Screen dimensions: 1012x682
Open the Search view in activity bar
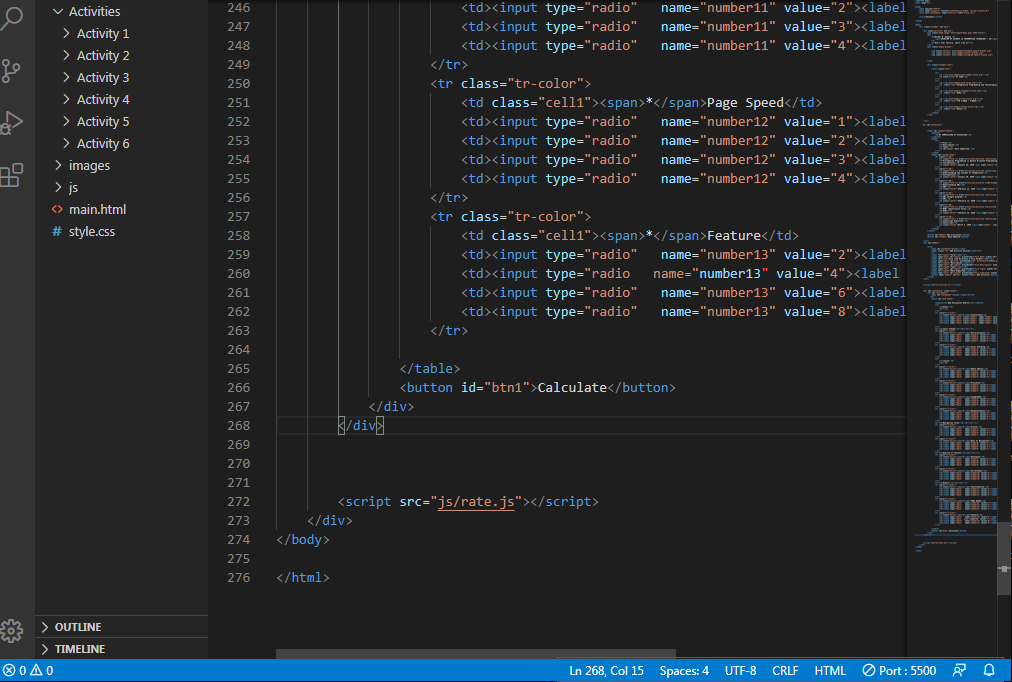[x=12, y=18]
